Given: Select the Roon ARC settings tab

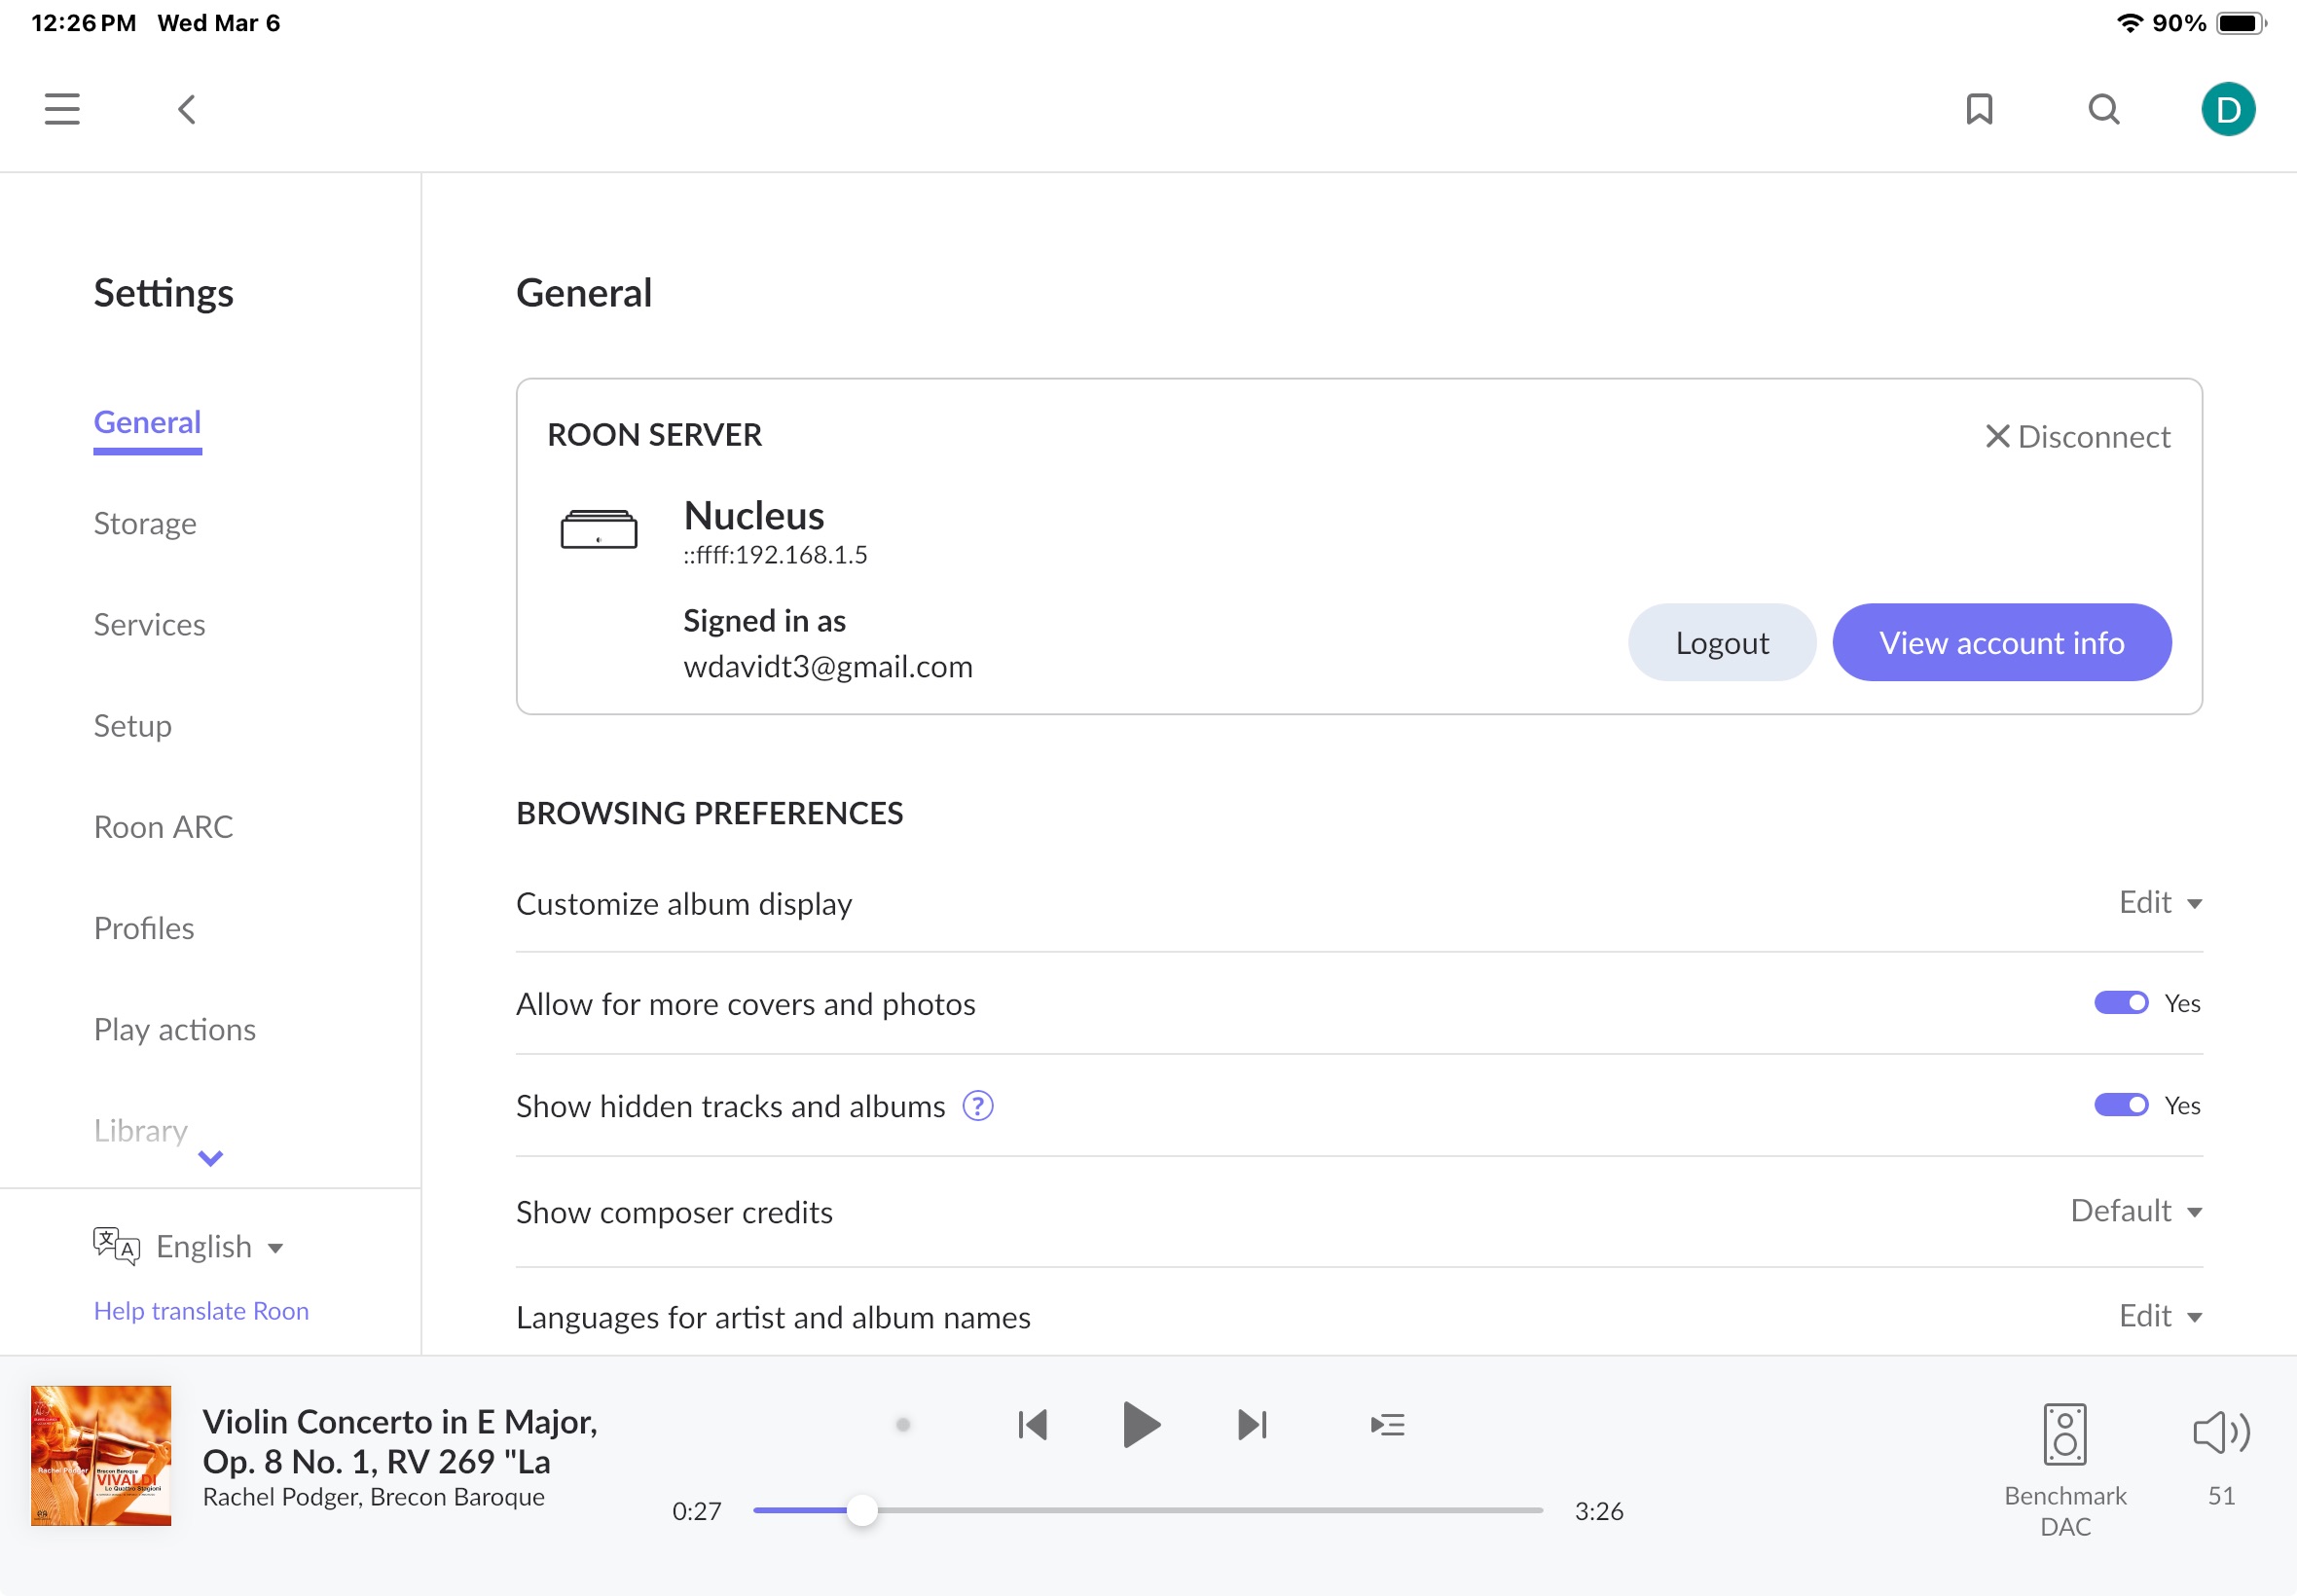Looking at the screenshot, I should (x=163, y=827).
